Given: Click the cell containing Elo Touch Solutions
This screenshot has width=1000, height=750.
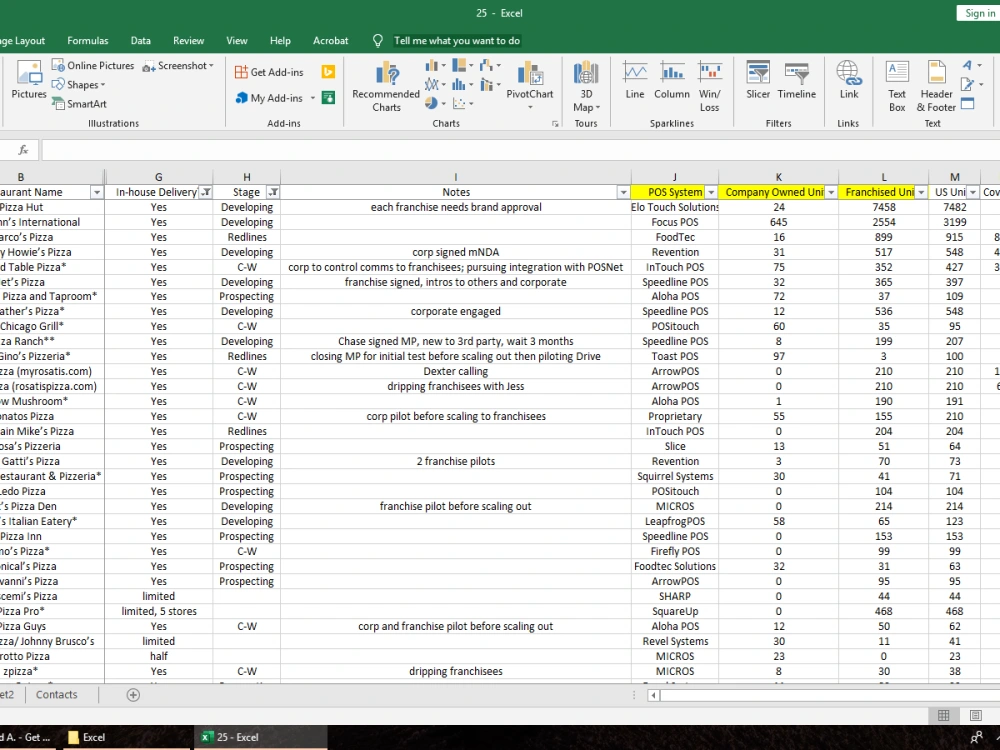Looking at the screenshot, I should 674,207.
